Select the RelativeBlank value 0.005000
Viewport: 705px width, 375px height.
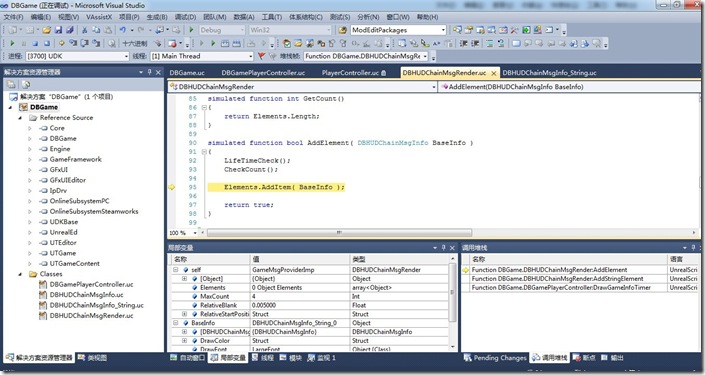click(264, 305)
